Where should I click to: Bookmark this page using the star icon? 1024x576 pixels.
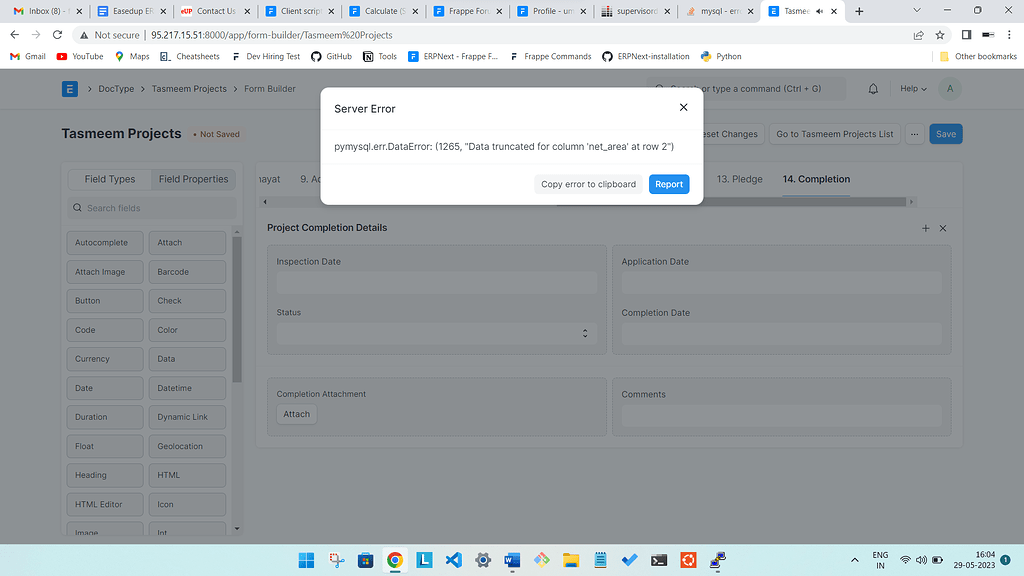point(938,33)
